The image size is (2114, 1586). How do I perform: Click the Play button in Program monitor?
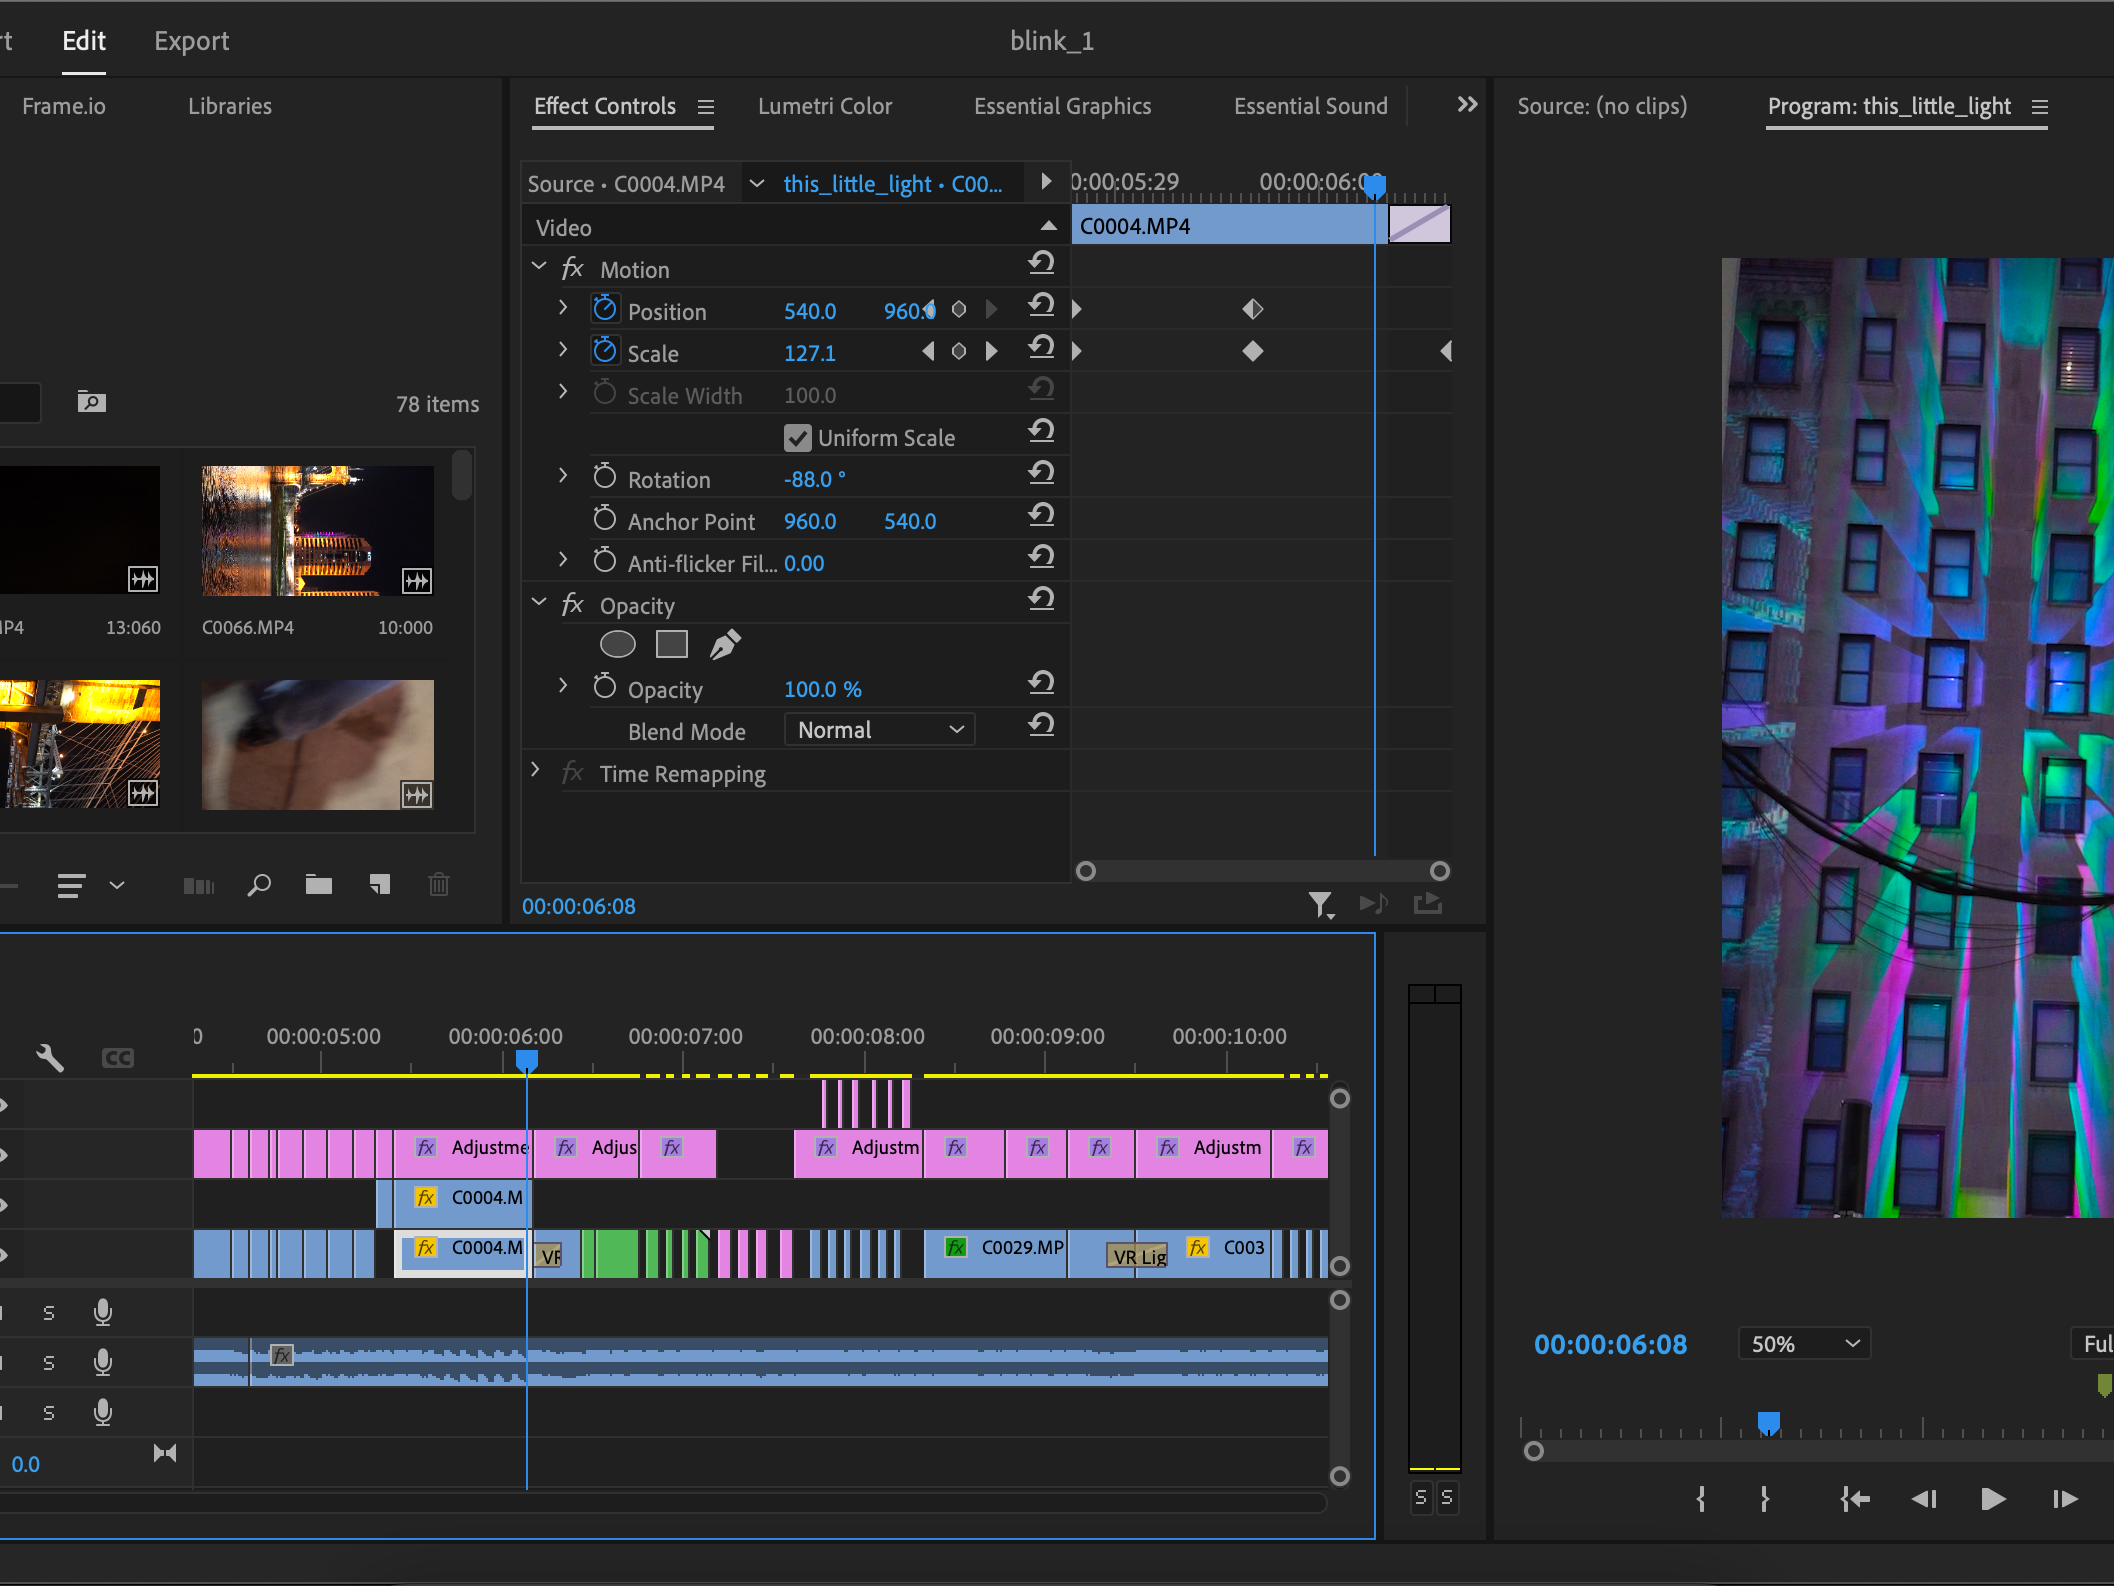[1992, 1499]
